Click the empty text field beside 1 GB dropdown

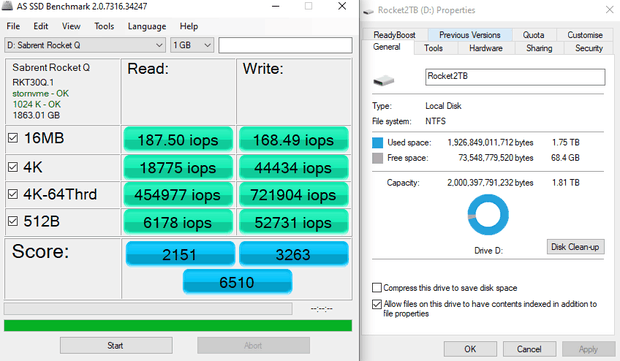point(285,45)
